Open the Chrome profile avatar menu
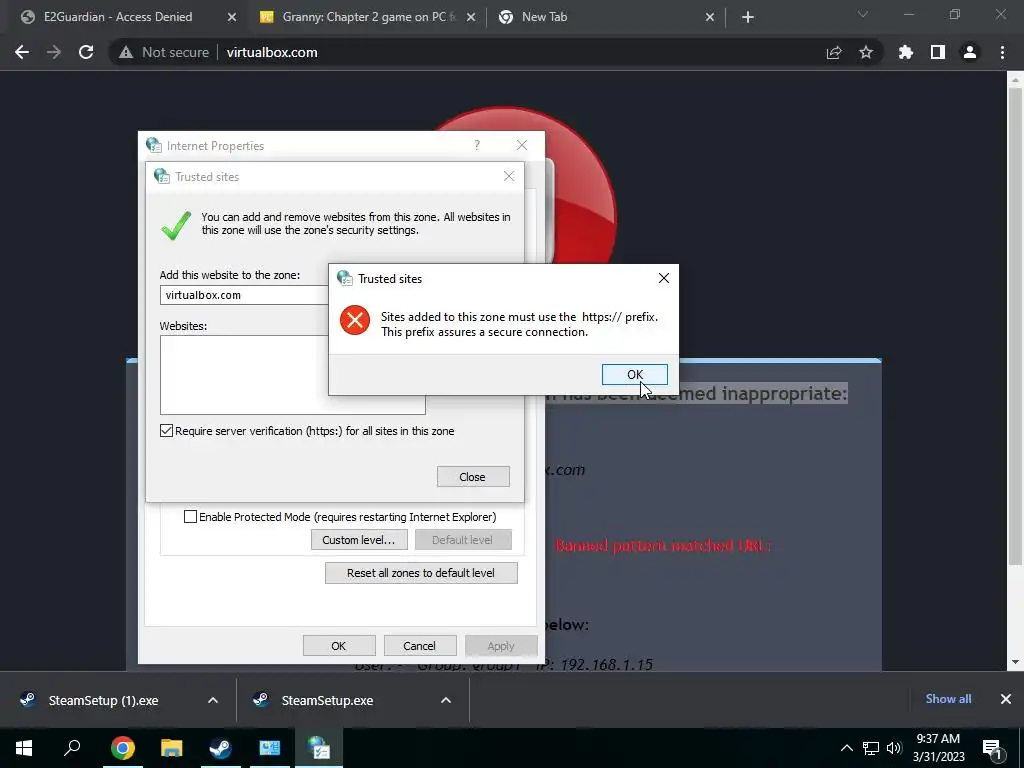The width and height of the screenshot is (1024, 768). (x=970, y=52)
